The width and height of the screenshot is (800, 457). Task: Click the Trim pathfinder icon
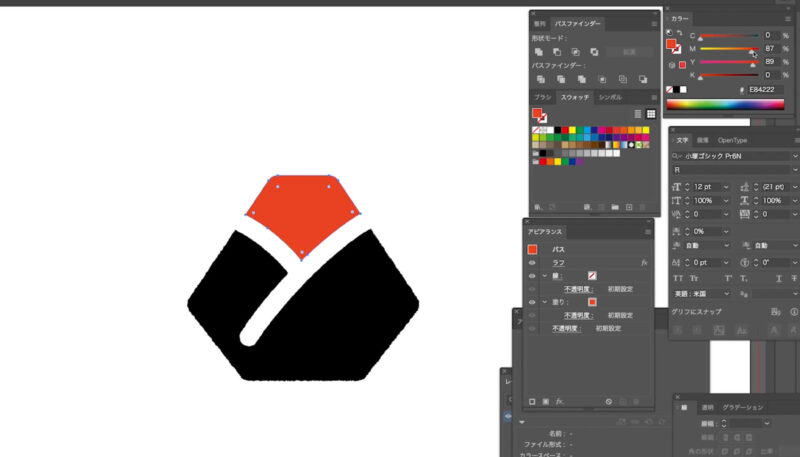(561, 79)
